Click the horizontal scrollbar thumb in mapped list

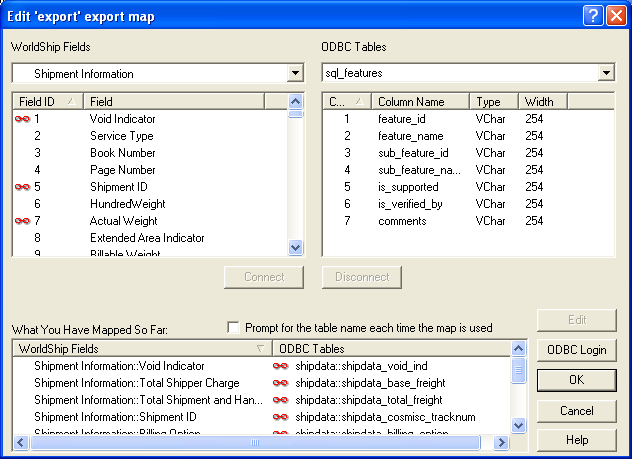click(255, 442)
